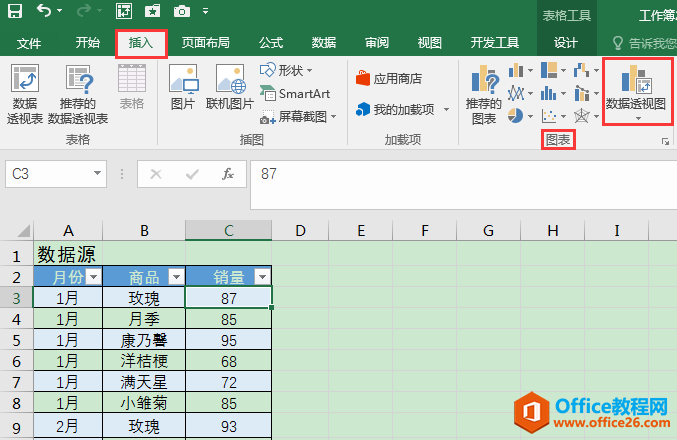Click the sales cell with value 93
This screenshot has height=440, width=677.
point(229,427)
